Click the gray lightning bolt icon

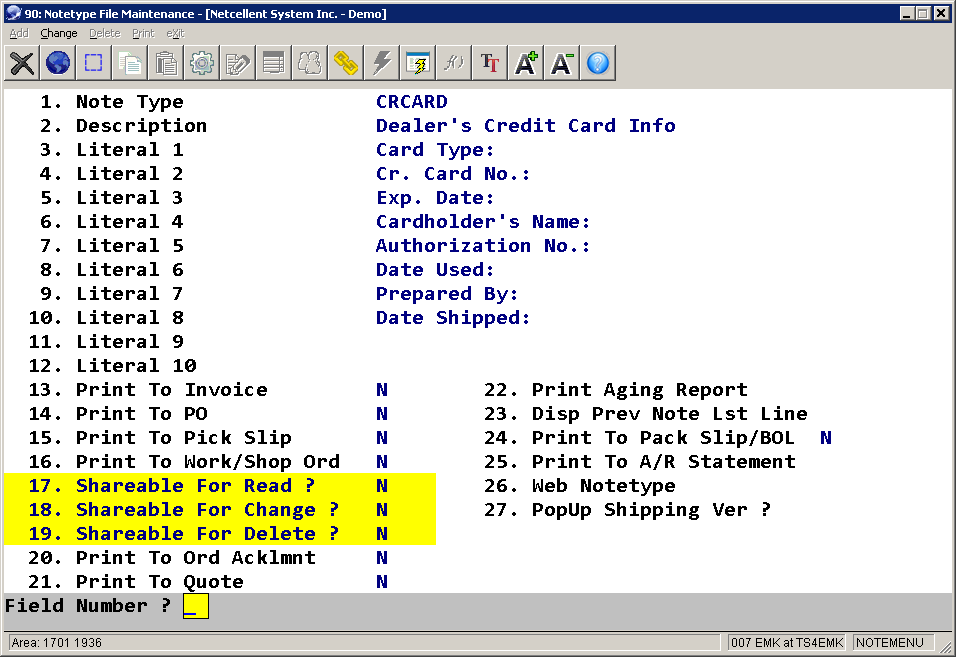381,64
